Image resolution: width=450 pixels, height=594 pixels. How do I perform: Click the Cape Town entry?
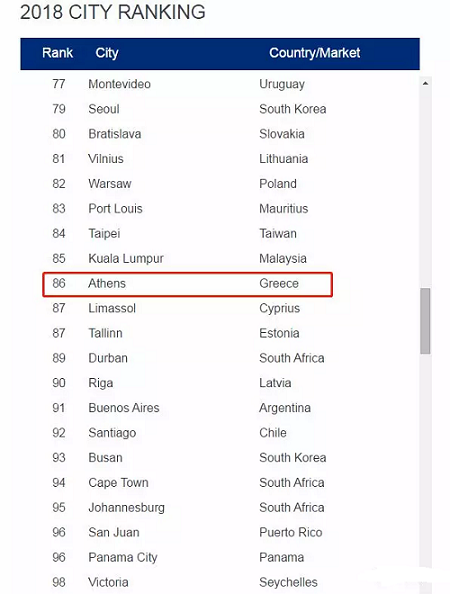(x=118, y=483)
